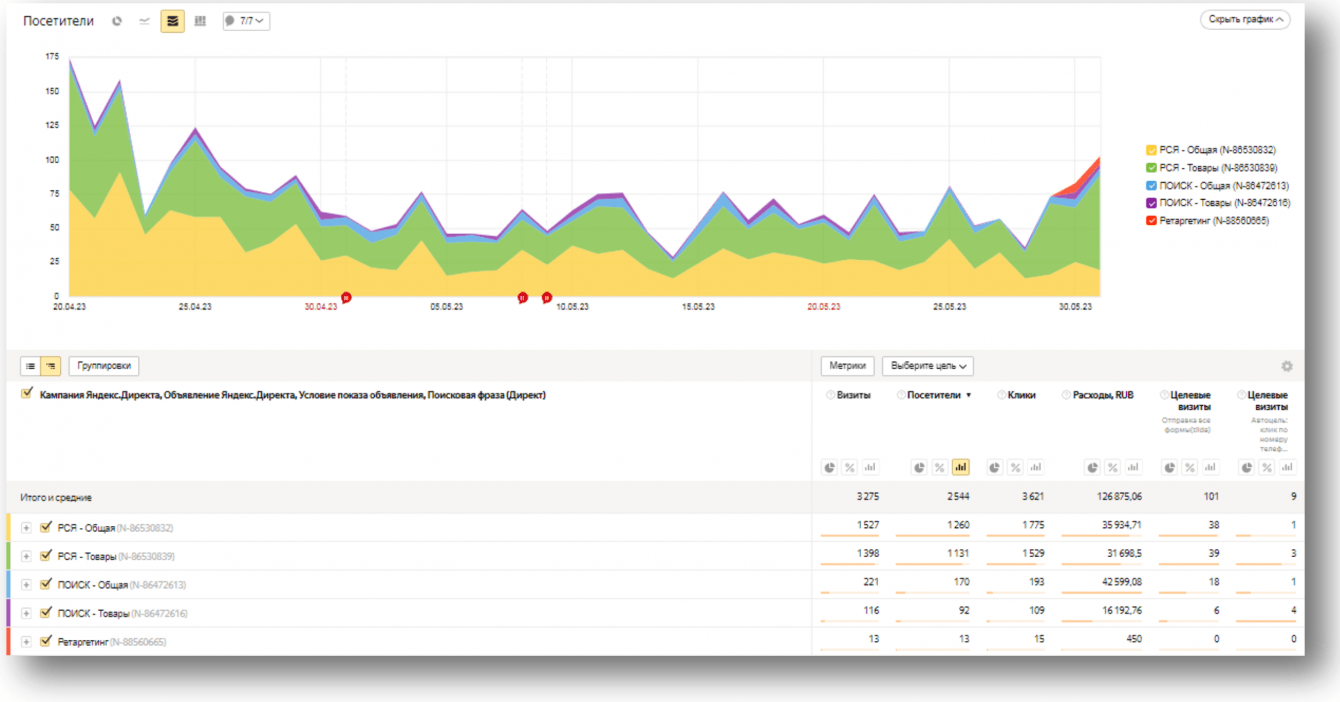The height and width of the screenshot is (702, 1340).
Task: Switch table to flat list view
Action: [x=31, y=367]
